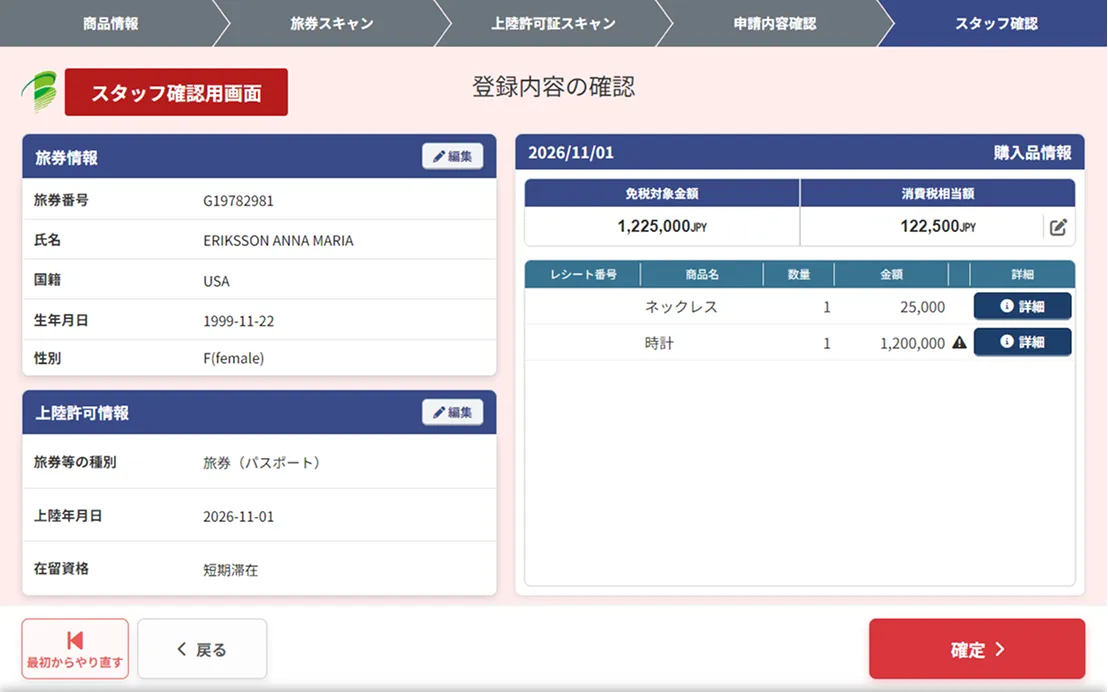Click the 上陸年月日 field label
1108x692 pixels.
(x=68, y=516)
